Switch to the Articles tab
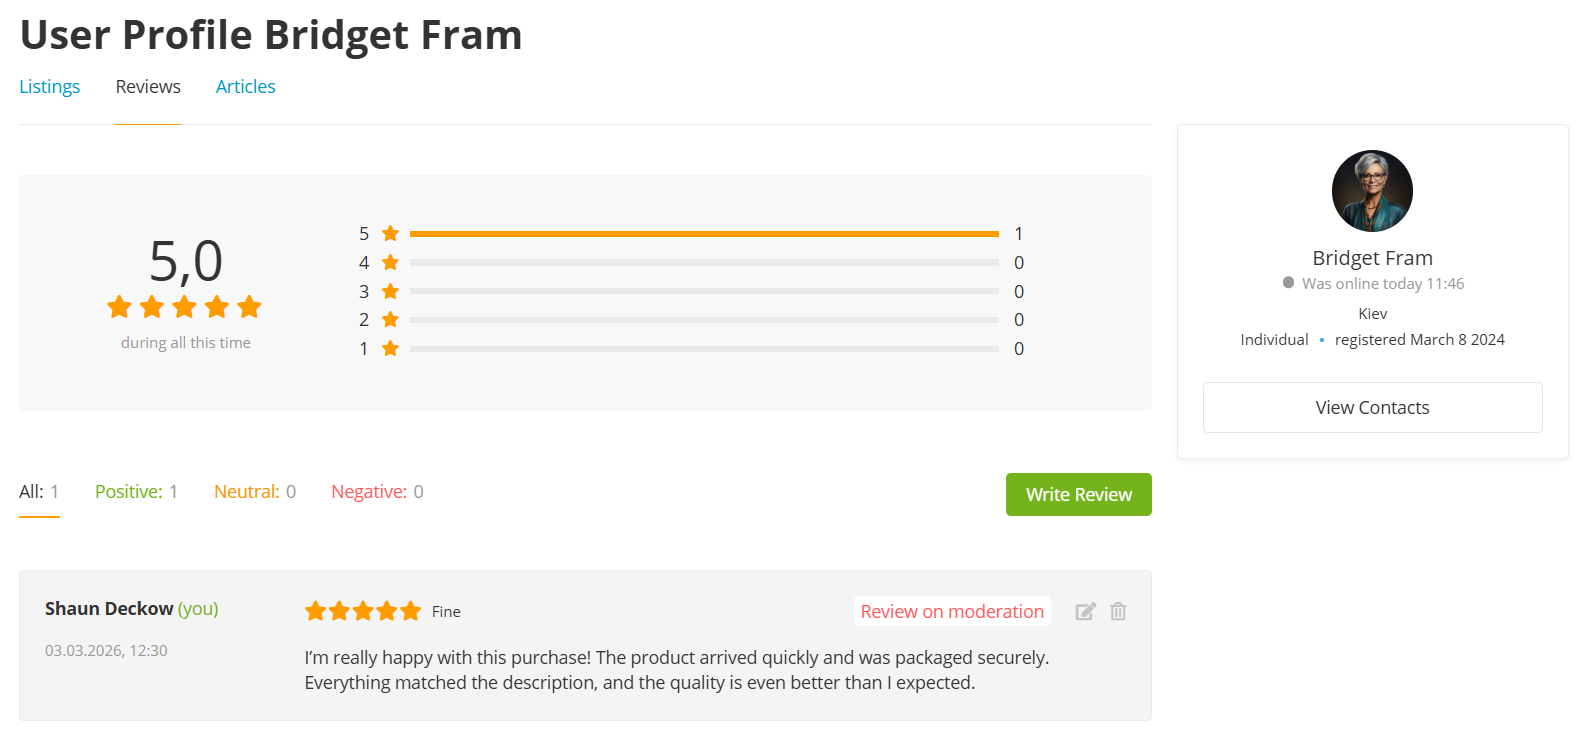This screenshot has width=1592, height=743. point(245,87)
